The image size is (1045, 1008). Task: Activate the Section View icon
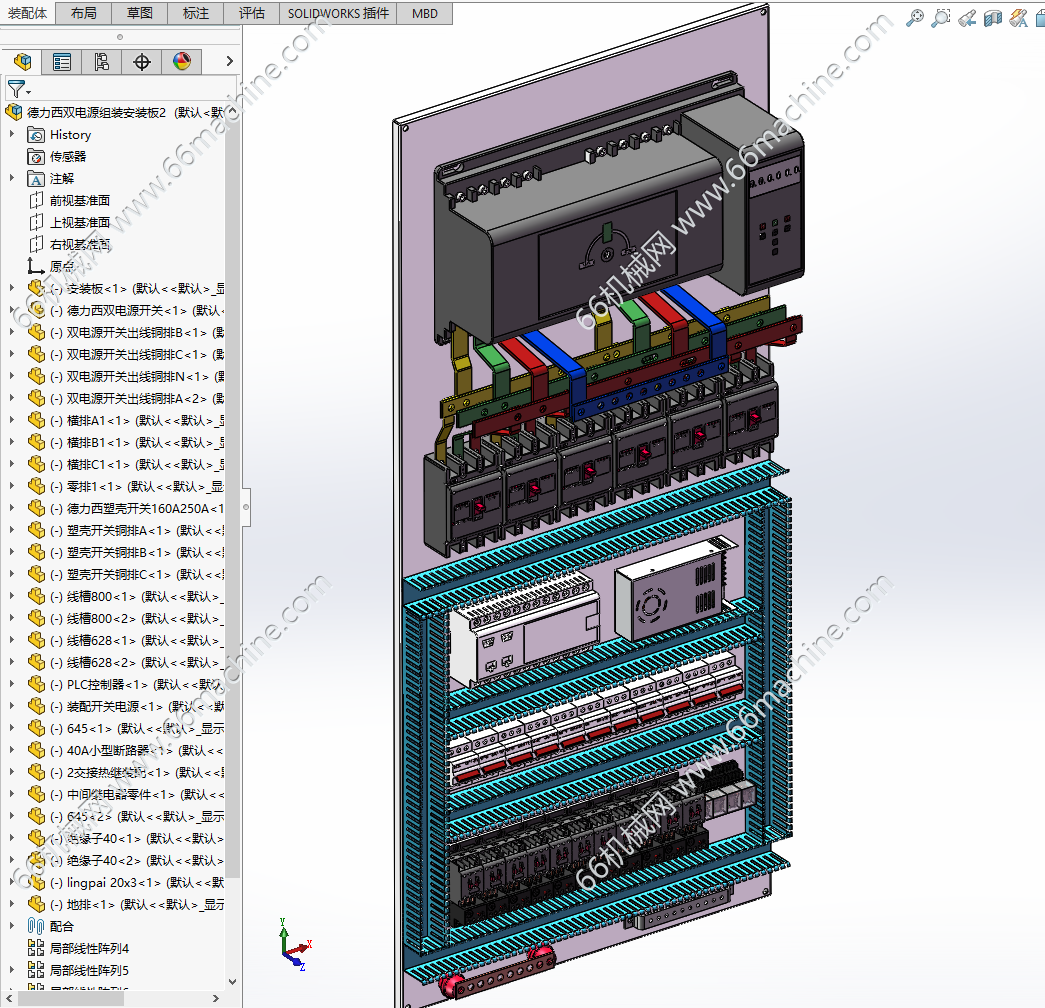(x=993, y=17)
